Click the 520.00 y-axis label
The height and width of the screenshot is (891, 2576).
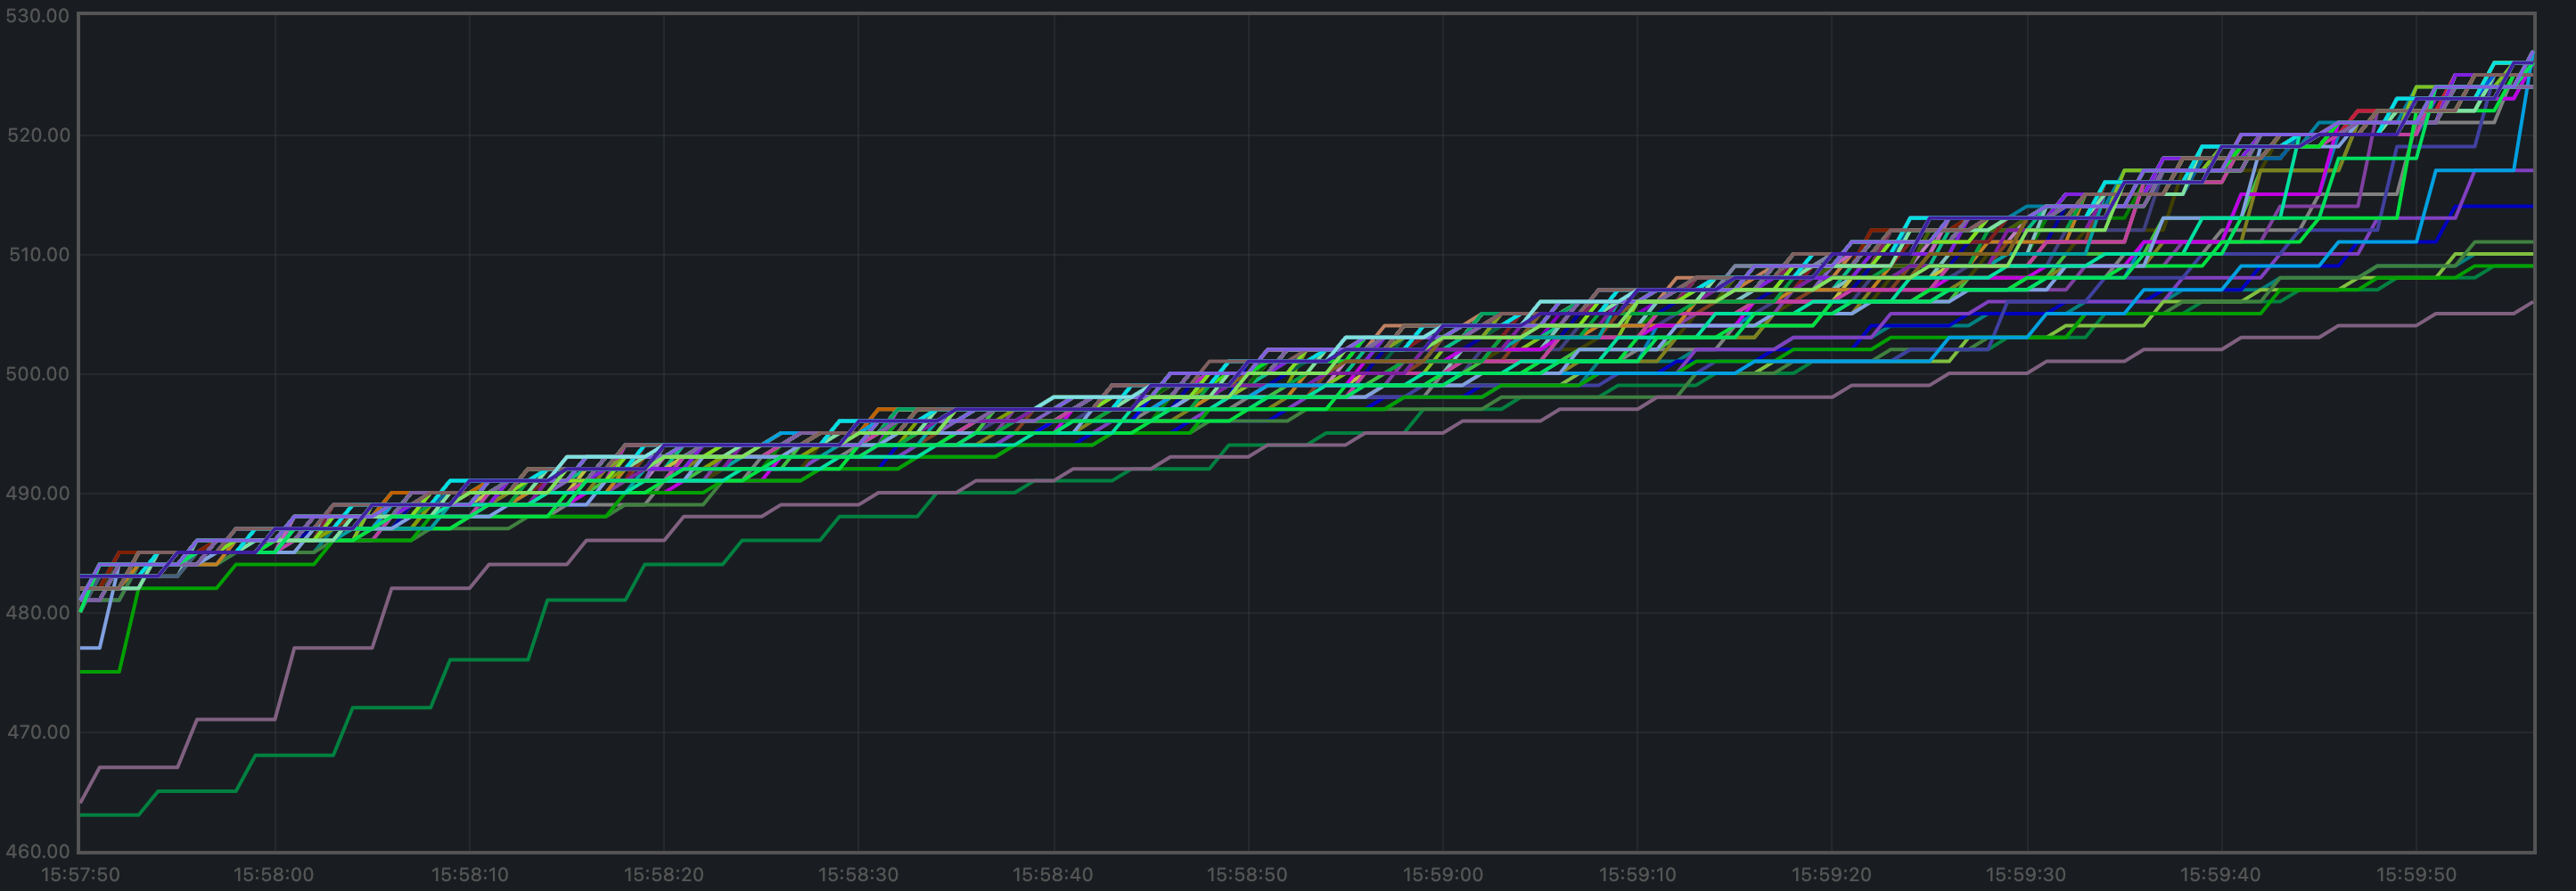click(x=38, y=135)
